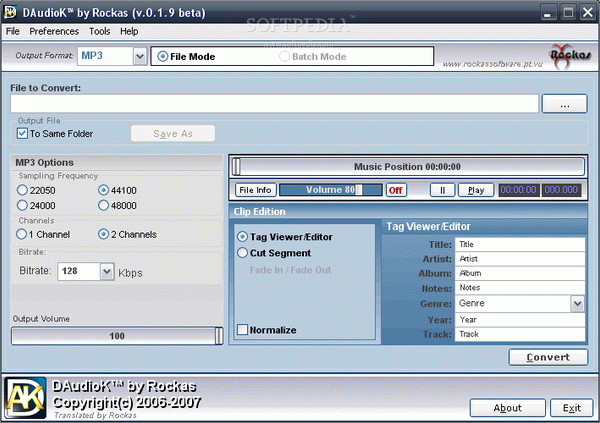The image size is (600, 423).
Task: Click the Artist tag field
Action: tap(520, 259)
